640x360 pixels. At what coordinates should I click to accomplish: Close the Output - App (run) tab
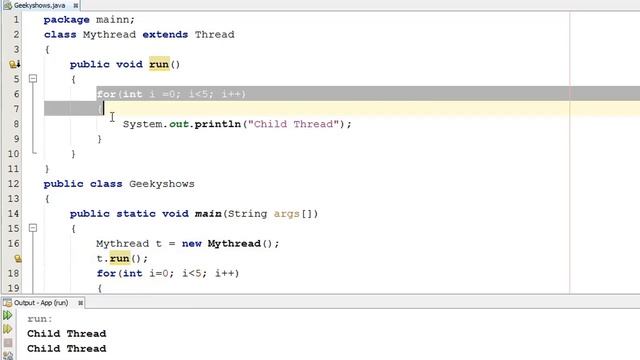pos(80,303)
